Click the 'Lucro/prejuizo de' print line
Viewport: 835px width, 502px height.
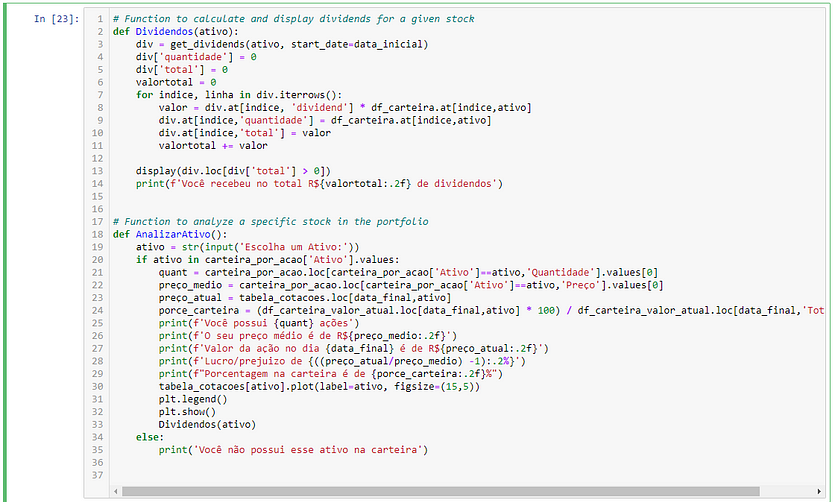click(342, 361)
